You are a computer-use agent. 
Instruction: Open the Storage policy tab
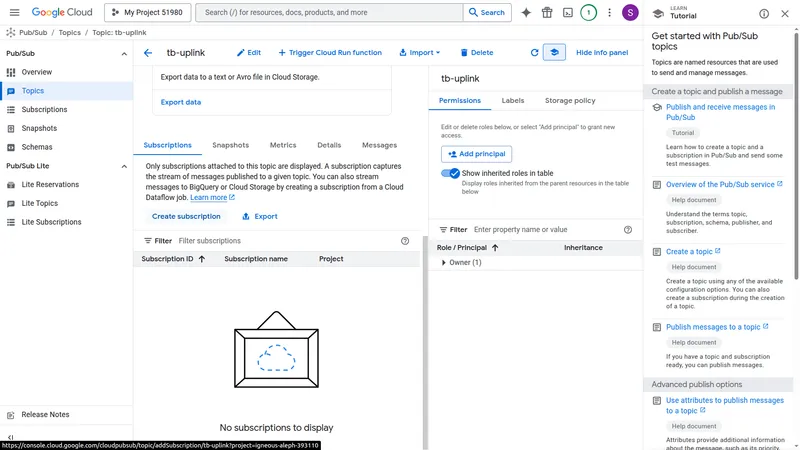coord(570,101)
